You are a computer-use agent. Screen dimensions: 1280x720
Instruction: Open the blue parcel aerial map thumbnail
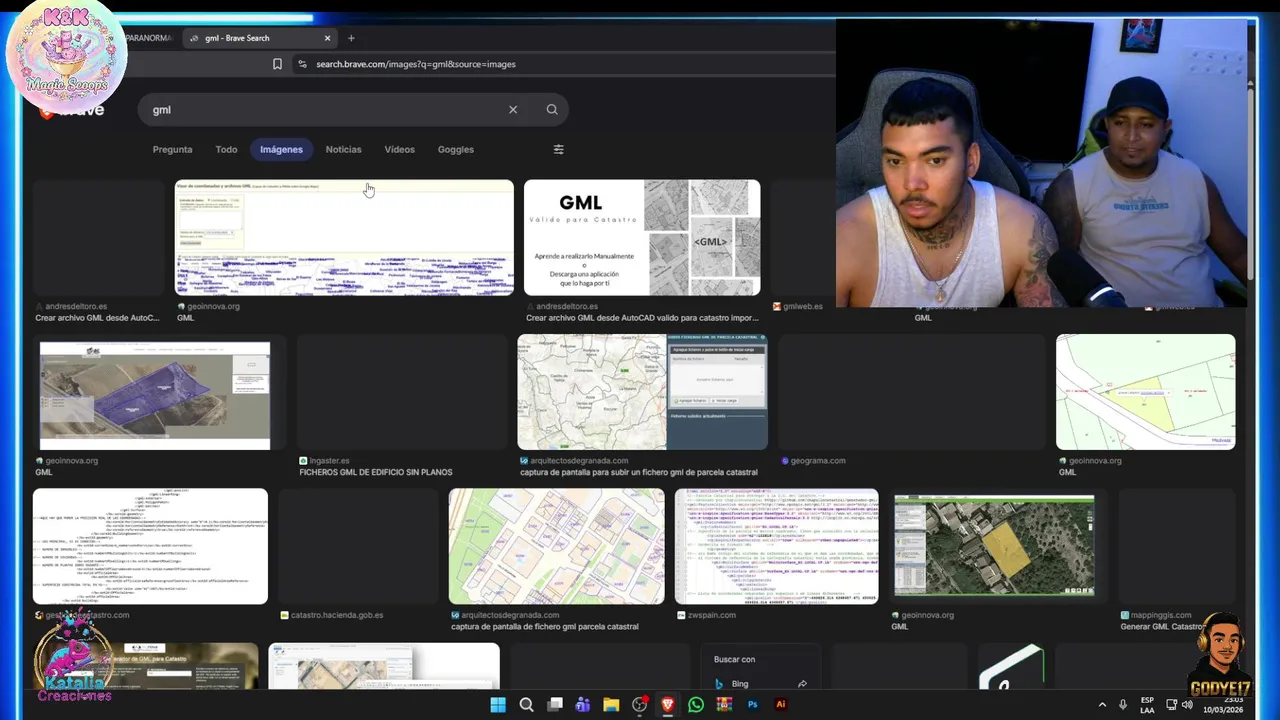tap(155, 395)
